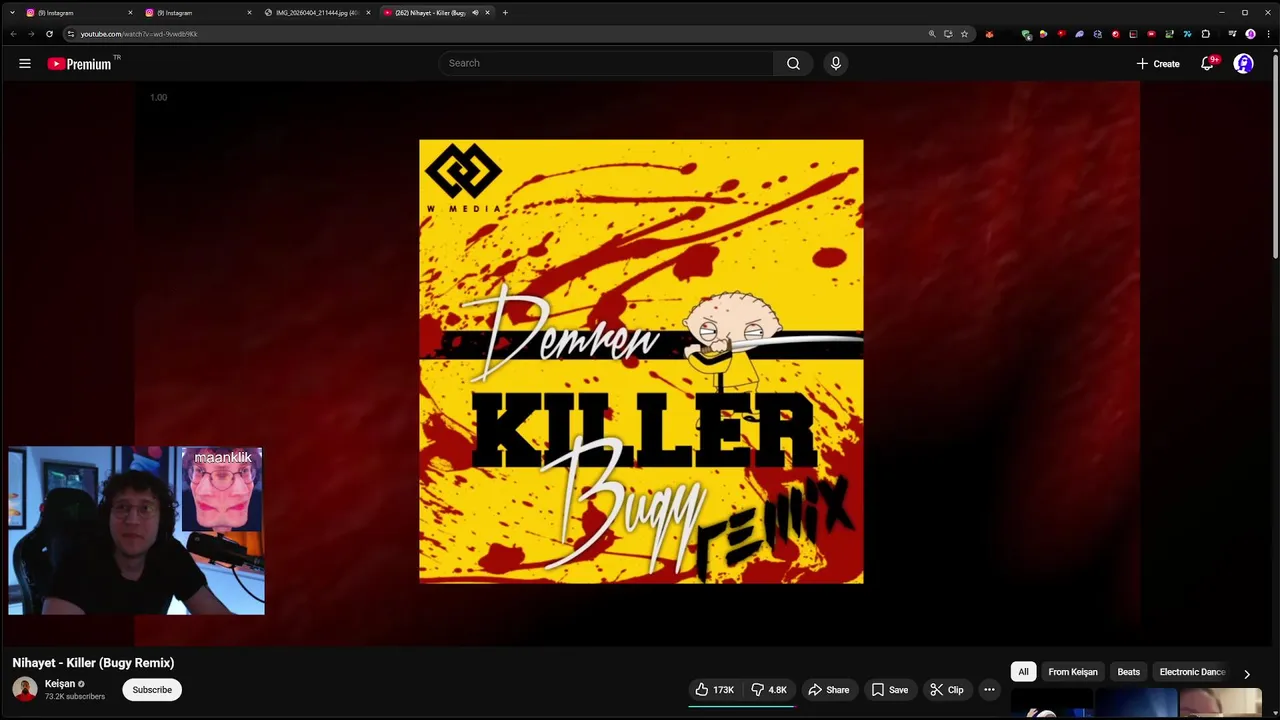This screenshot has width=1280, height=720.
Task: Open the zoom magnifier in address bar
Action: 932,34
